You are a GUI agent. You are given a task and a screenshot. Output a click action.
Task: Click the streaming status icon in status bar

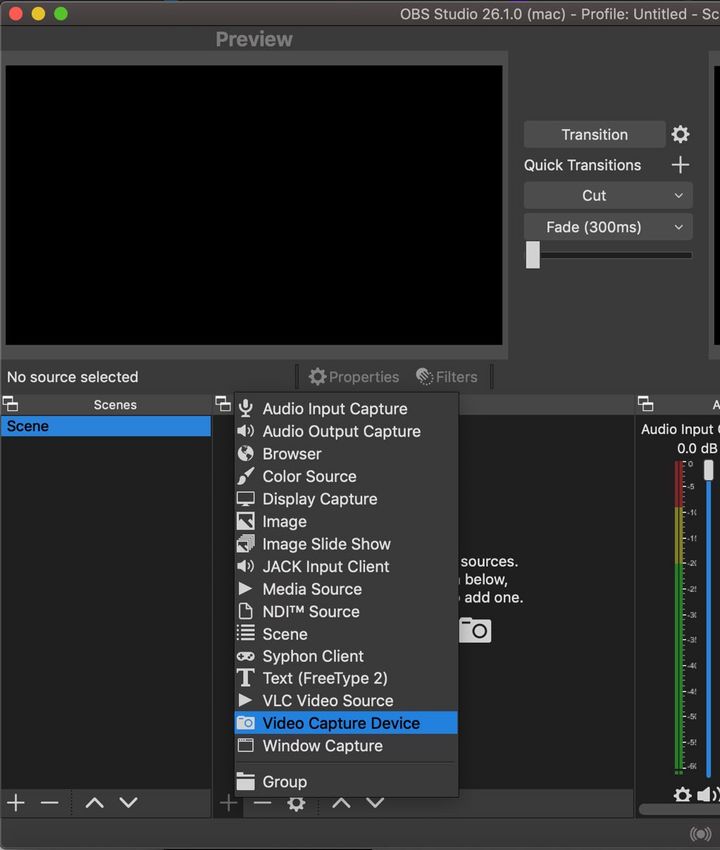(700, 834)
